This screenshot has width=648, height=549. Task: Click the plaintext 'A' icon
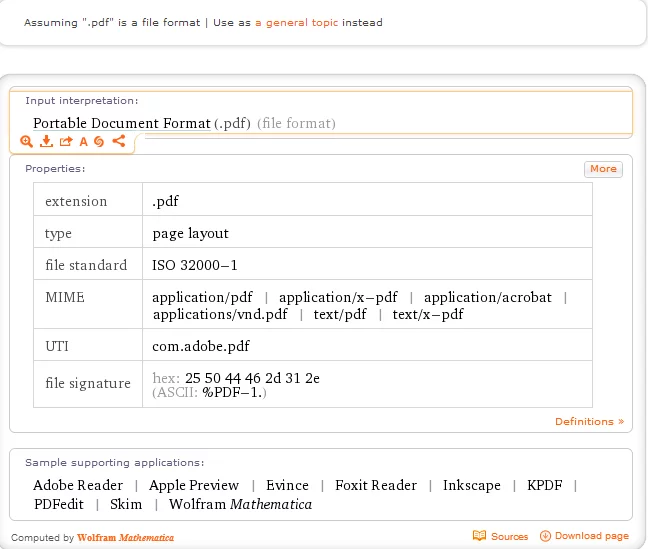click(84, 142)
